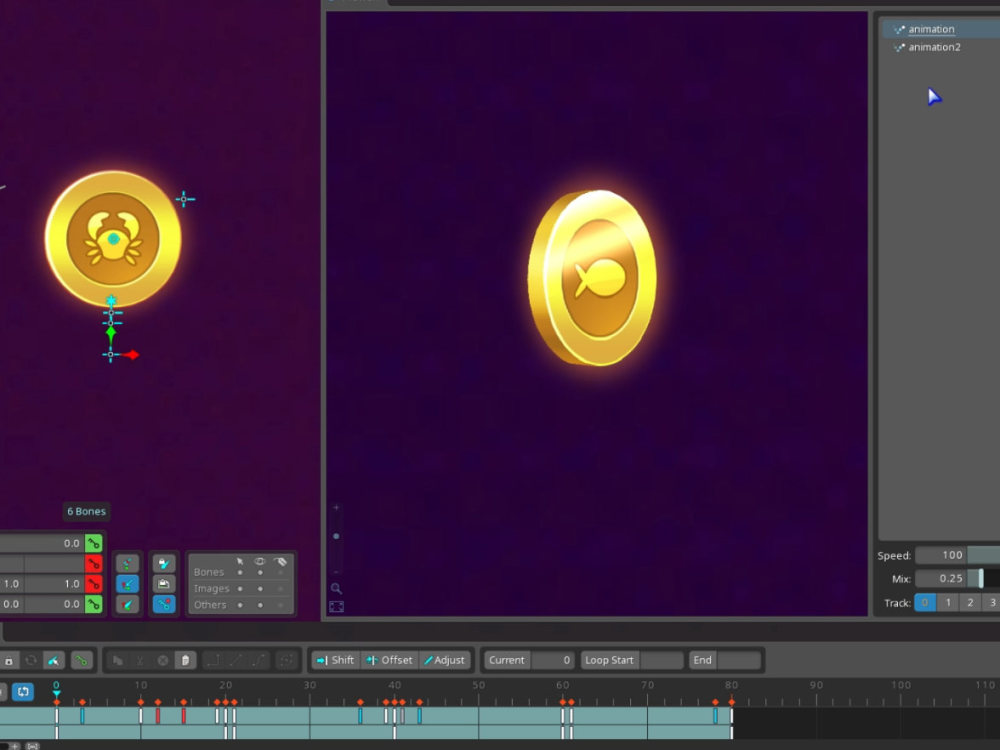Screen dimensions: 1000x750
Task: Select the stepped curve icon
Action: pyautogui.click(x=213, y=661)
